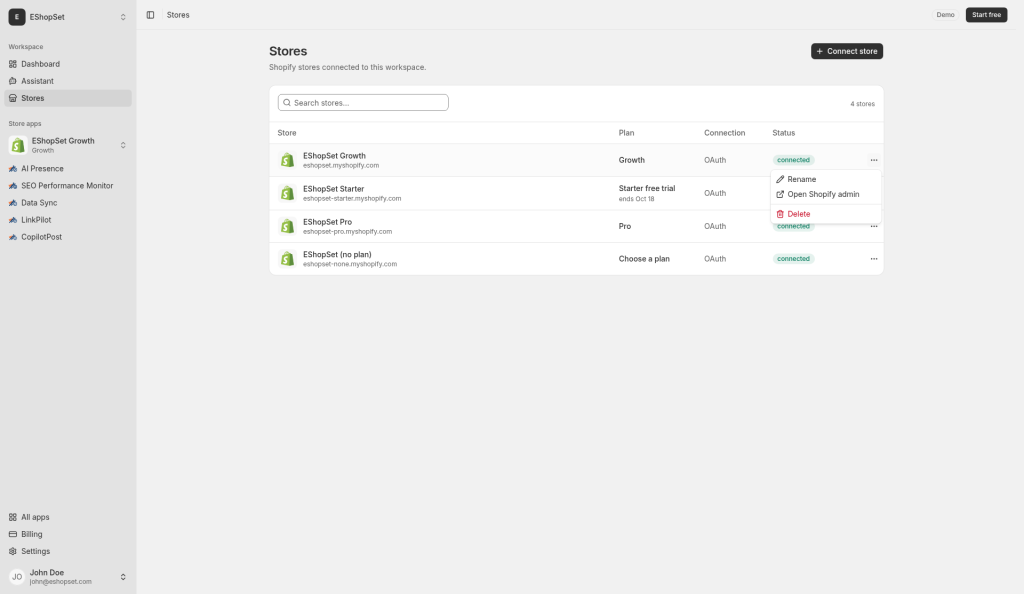Viewport: 1024px width, 594px height.
Task: Click the CopilotPost app icon
Action: pyautogui.click(x=12, y=237)
